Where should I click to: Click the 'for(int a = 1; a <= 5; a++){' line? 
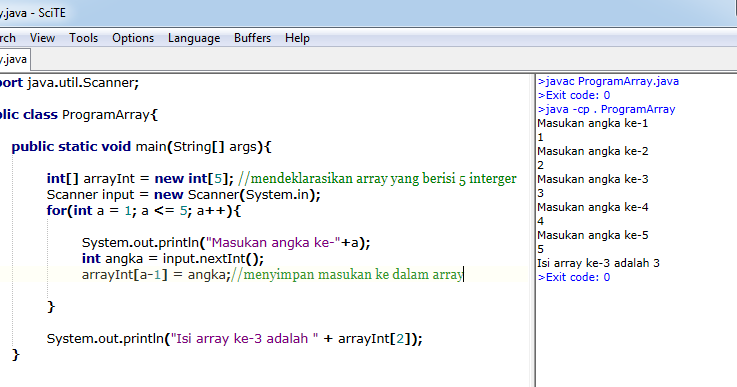(143, 211)
